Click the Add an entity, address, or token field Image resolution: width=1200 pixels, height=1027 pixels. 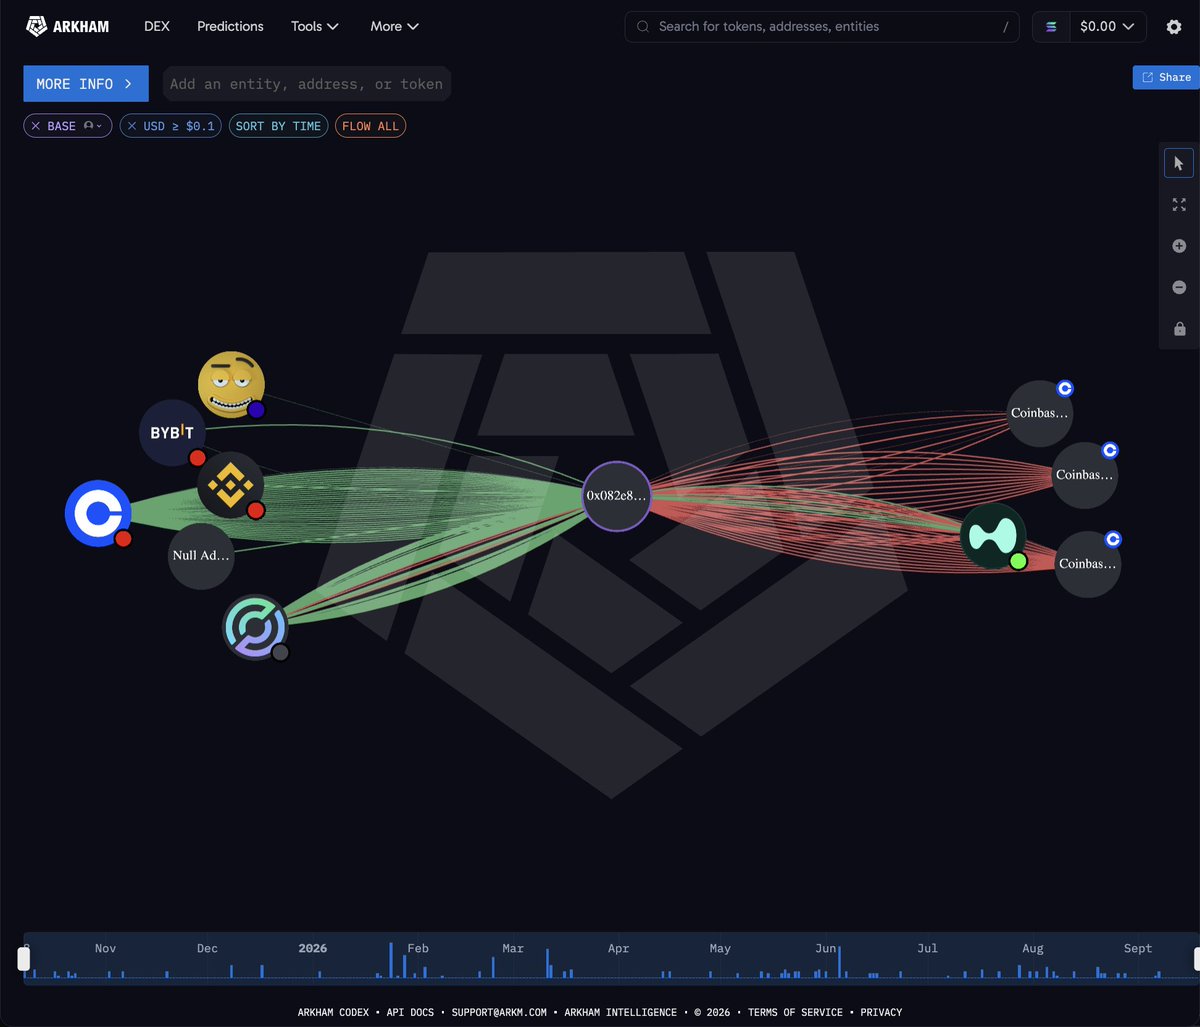click(x=307, y=84)
